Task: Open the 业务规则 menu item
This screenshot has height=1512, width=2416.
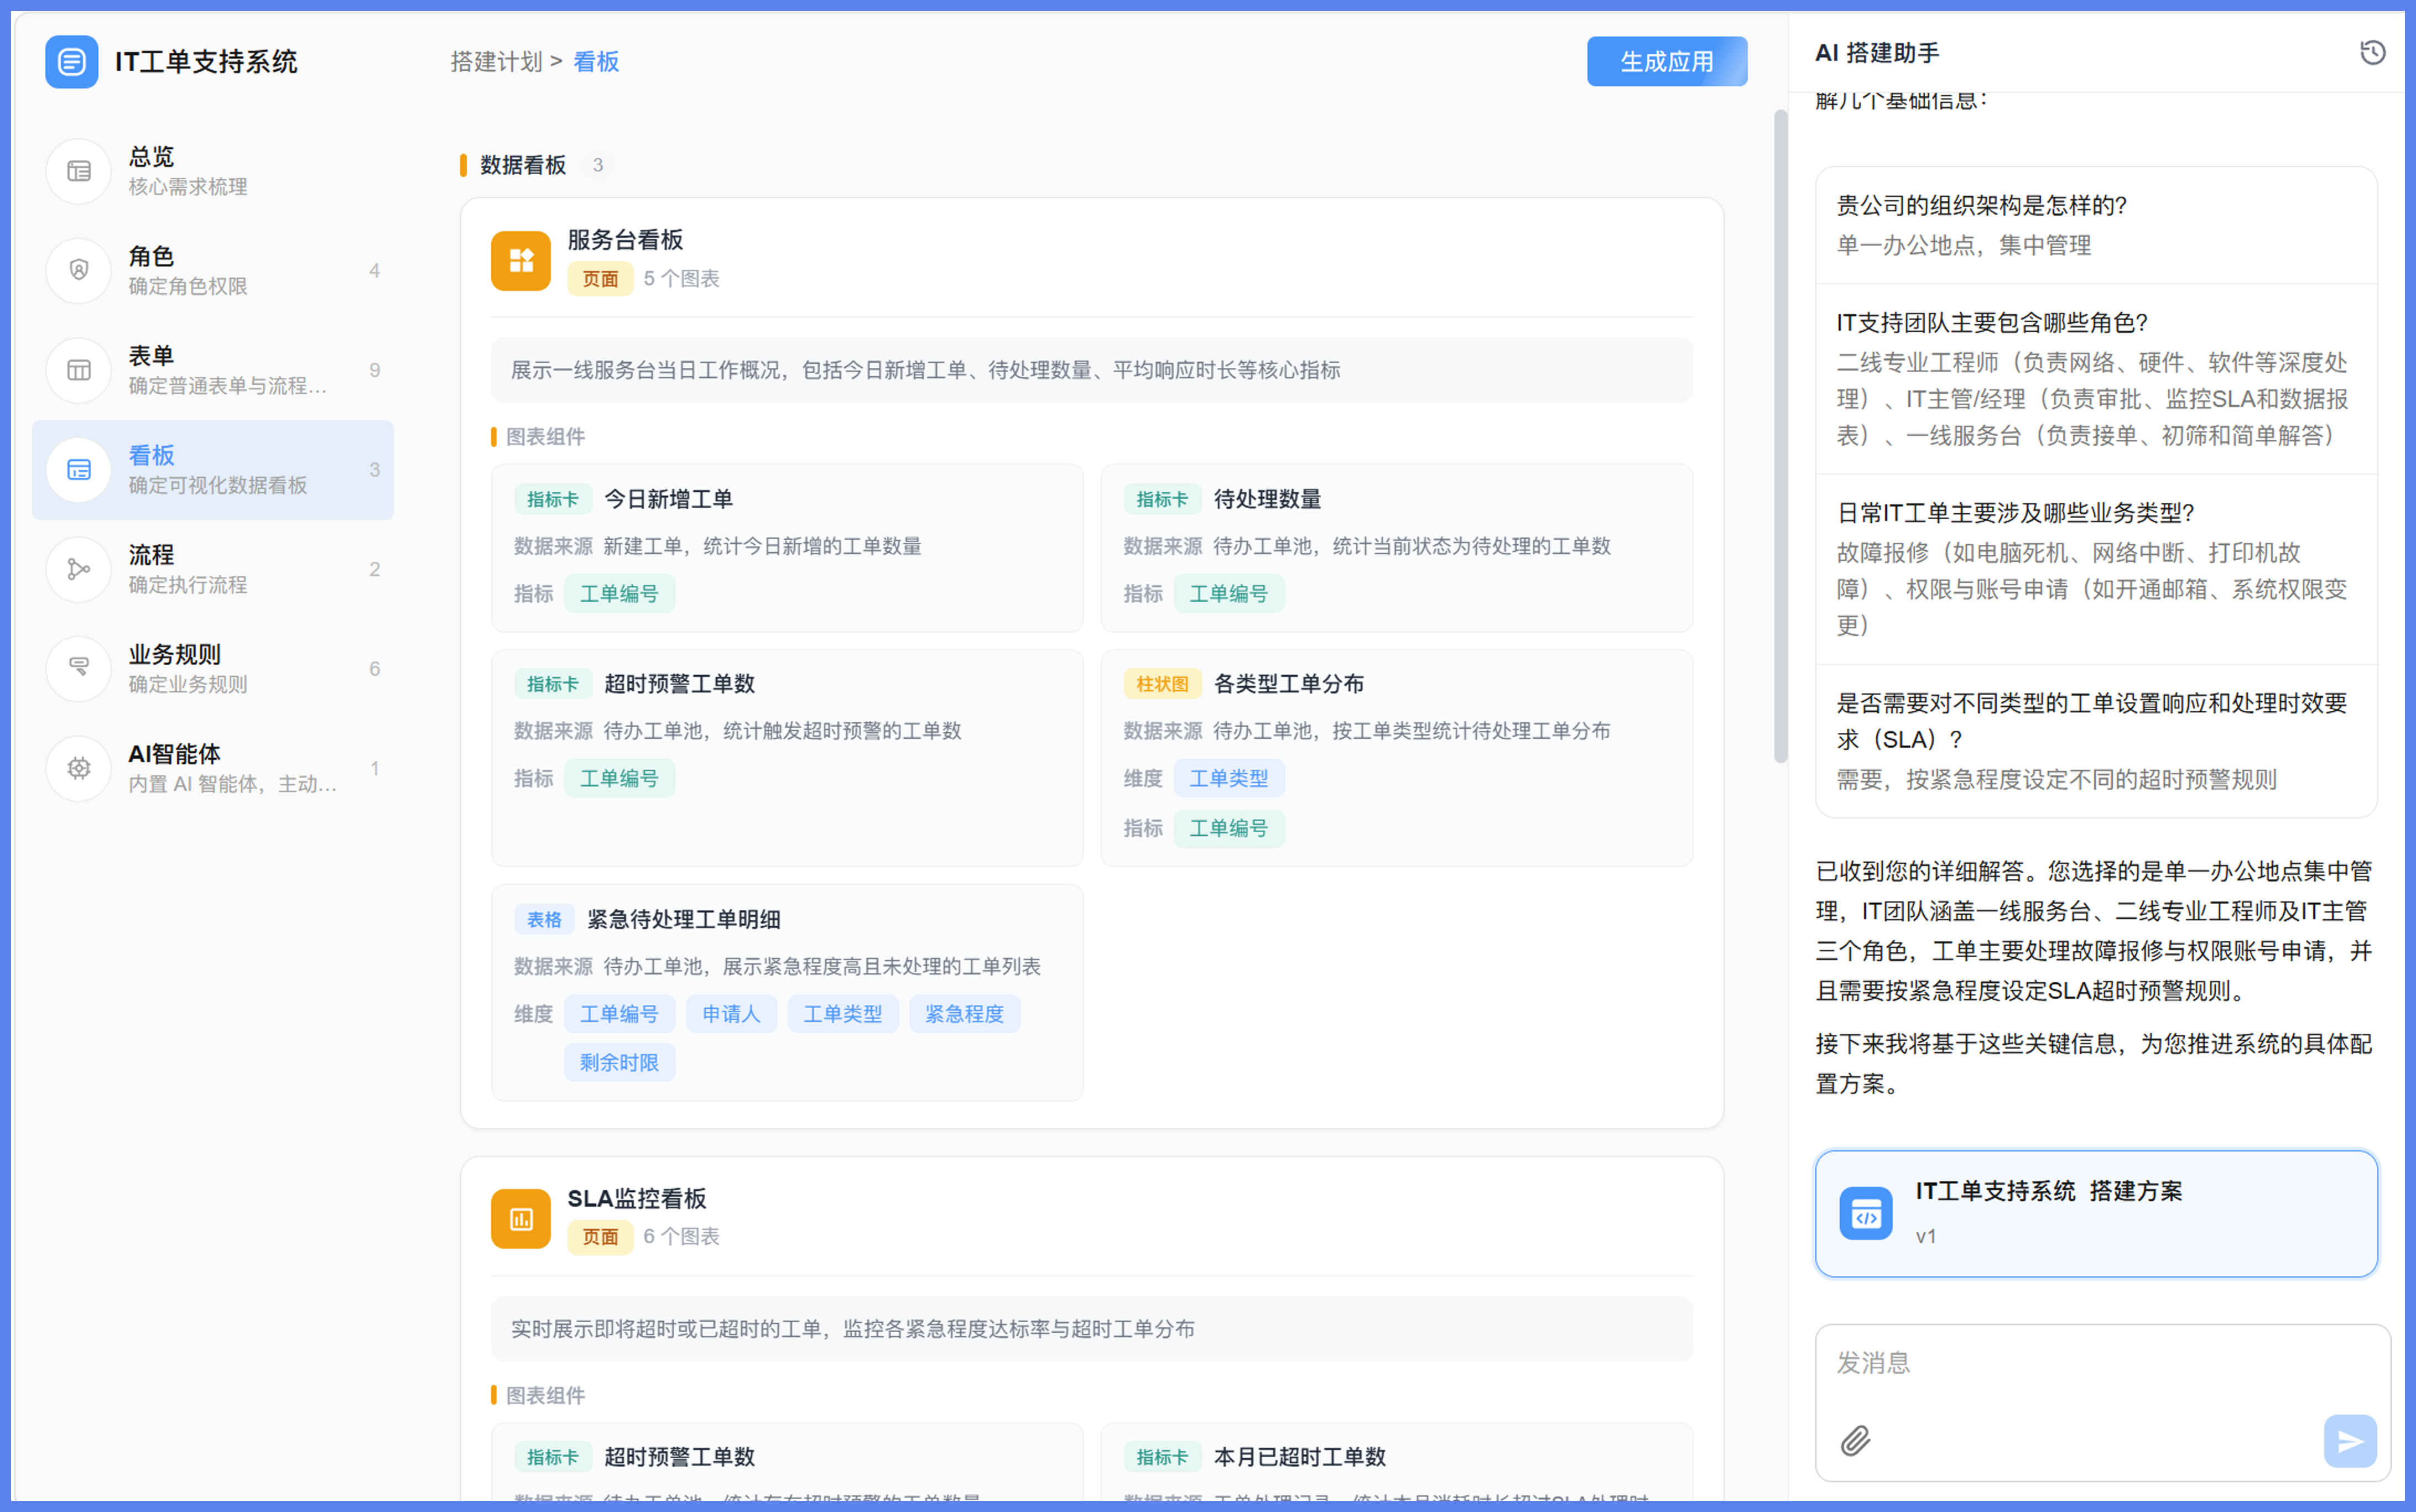Action: click(213, 669)
